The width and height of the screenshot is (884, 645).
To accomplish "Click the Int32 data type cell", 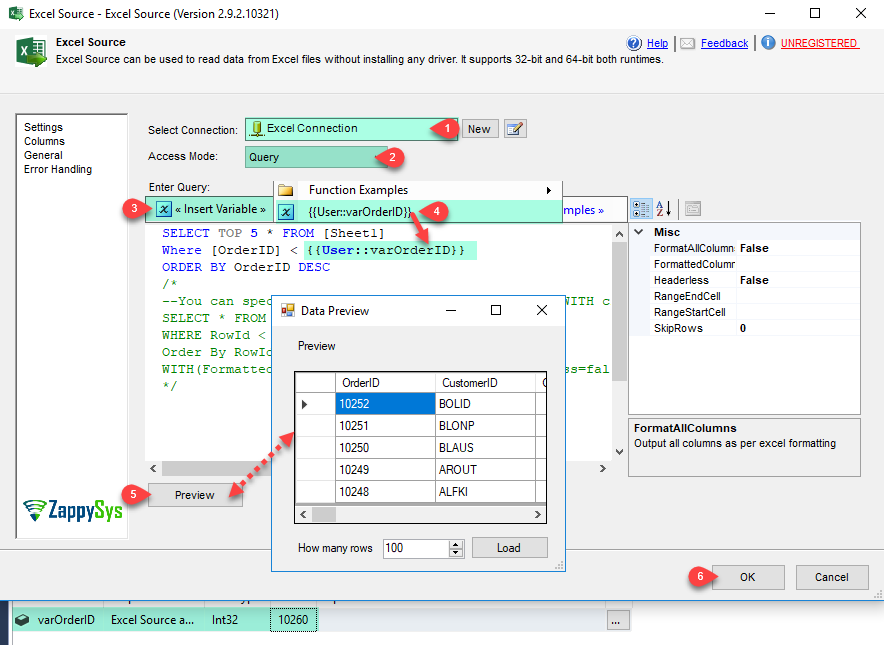I will [238, 620].
